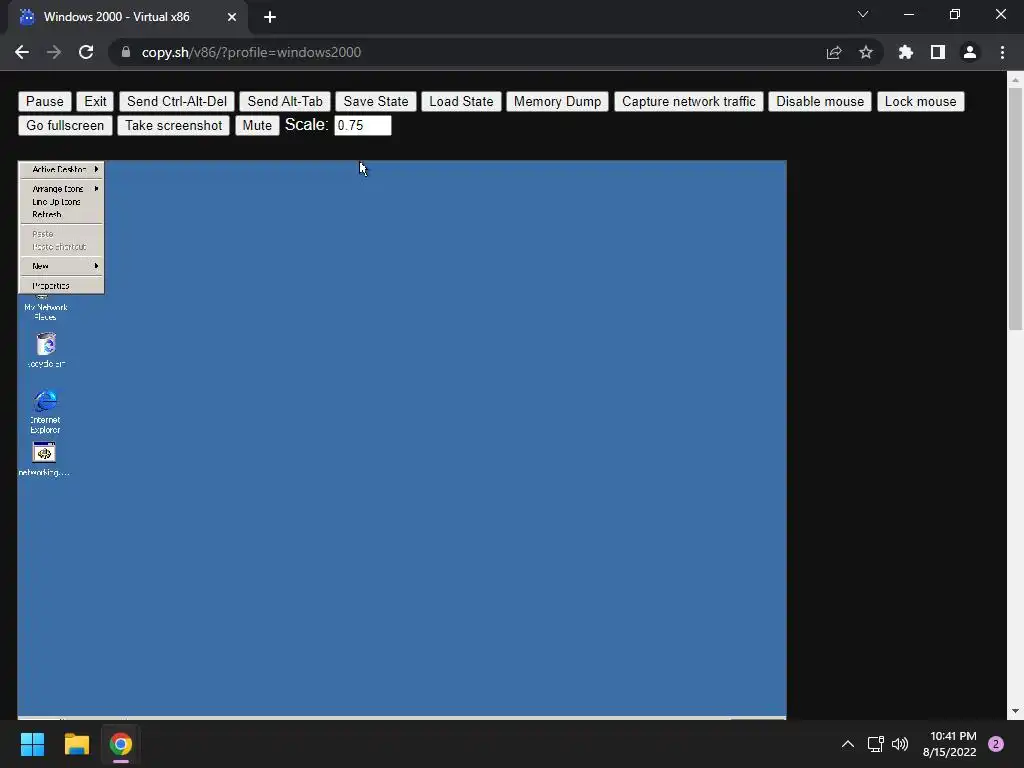Select the Recycle Bin desktop icon
The width and height of the screenshot is (1024, 768).
coord(46,350)
